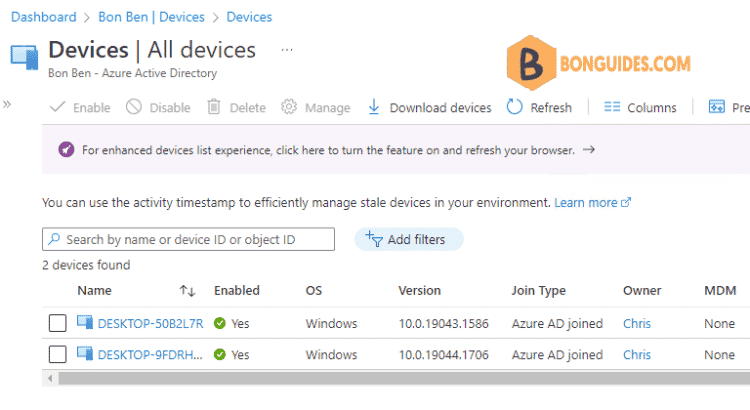Tick the checkbox for DESKTOP-9FDRH device
The width and height of the screenshot is (750, 410).
click(x=58, y=354)
